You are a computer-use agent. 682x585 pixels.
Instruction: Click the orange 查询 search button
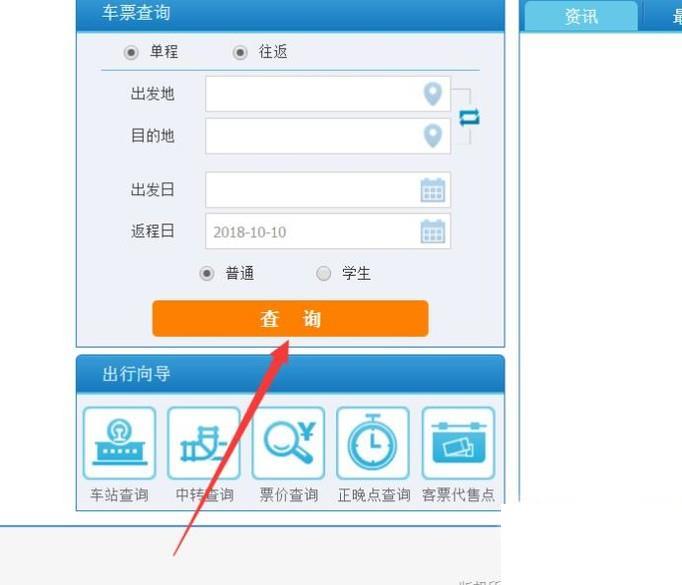(290, 318)
